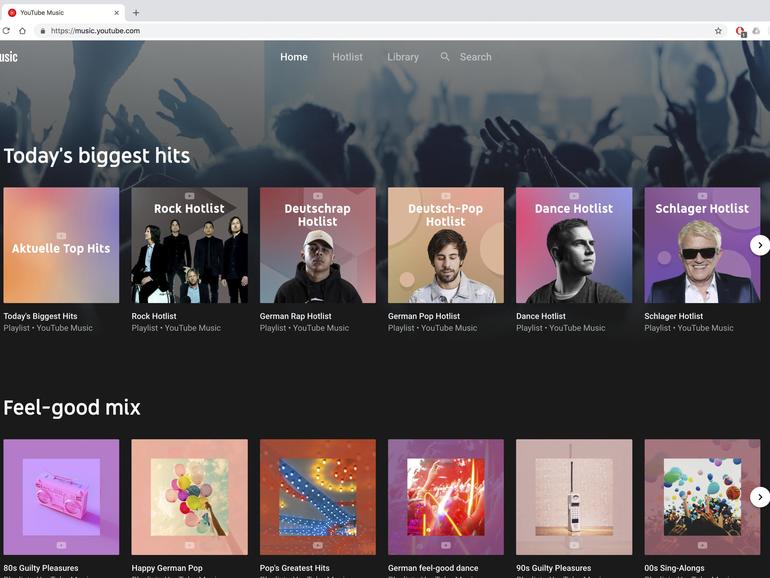This screenshot has width=770, height=578.
Task: Open Dance Hotlist cover image
Action: coord(574,245)
